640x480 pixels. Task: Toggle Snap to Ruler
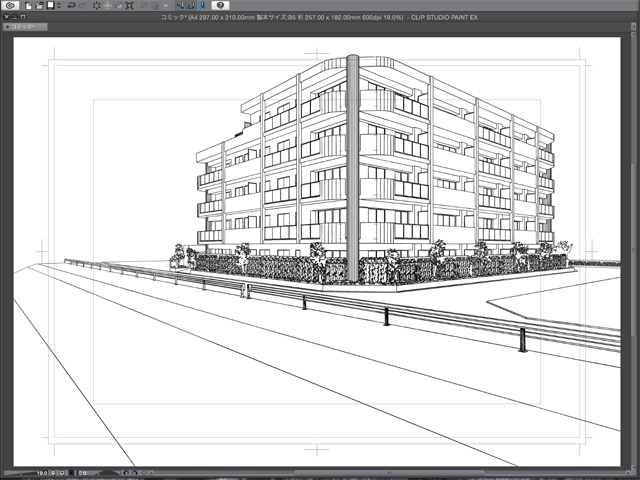(x=180, y=5)
